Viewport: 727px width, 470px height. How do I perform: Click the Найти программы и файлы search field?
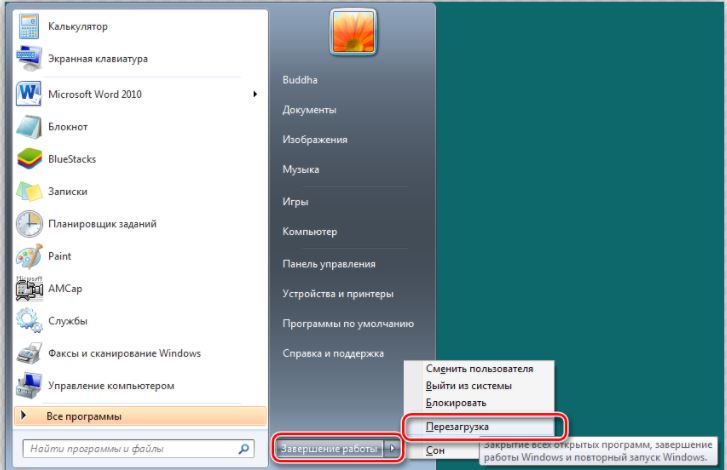[139, 448]
